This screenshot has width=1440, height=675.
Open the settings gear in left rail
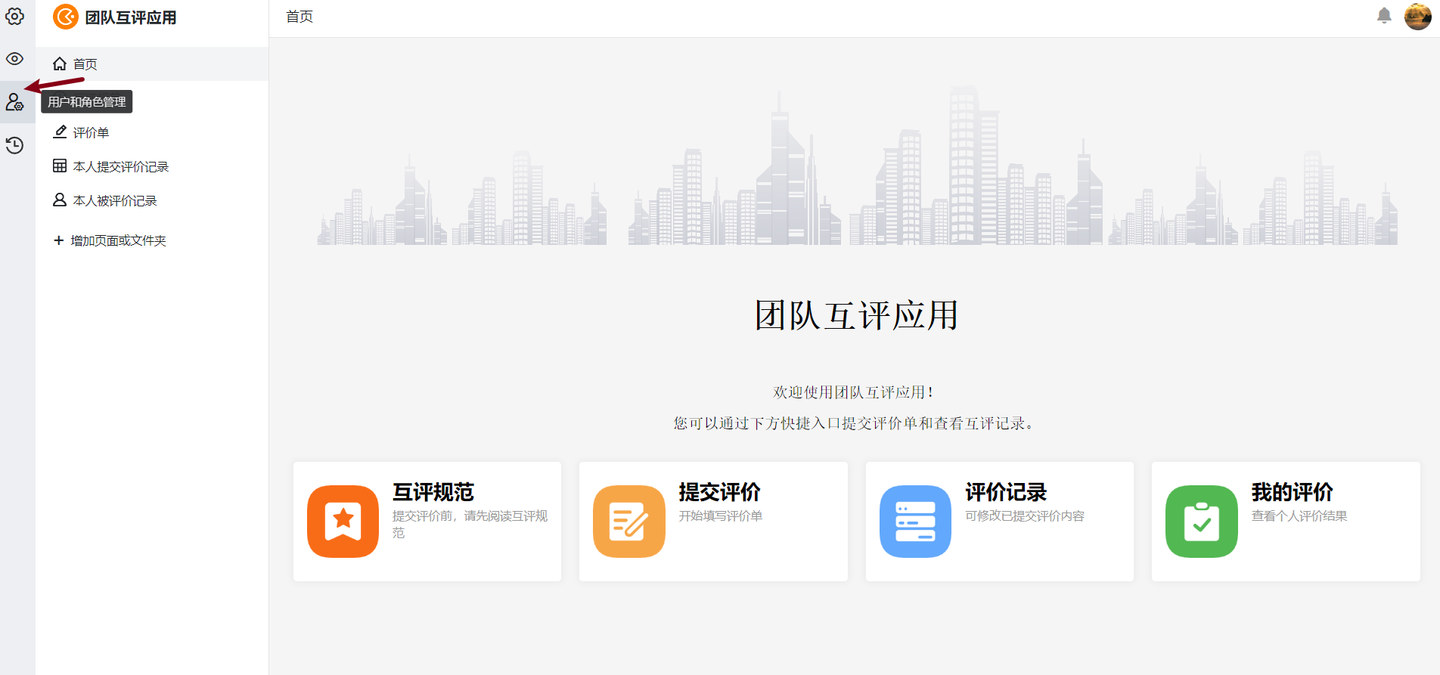(14, 17)
